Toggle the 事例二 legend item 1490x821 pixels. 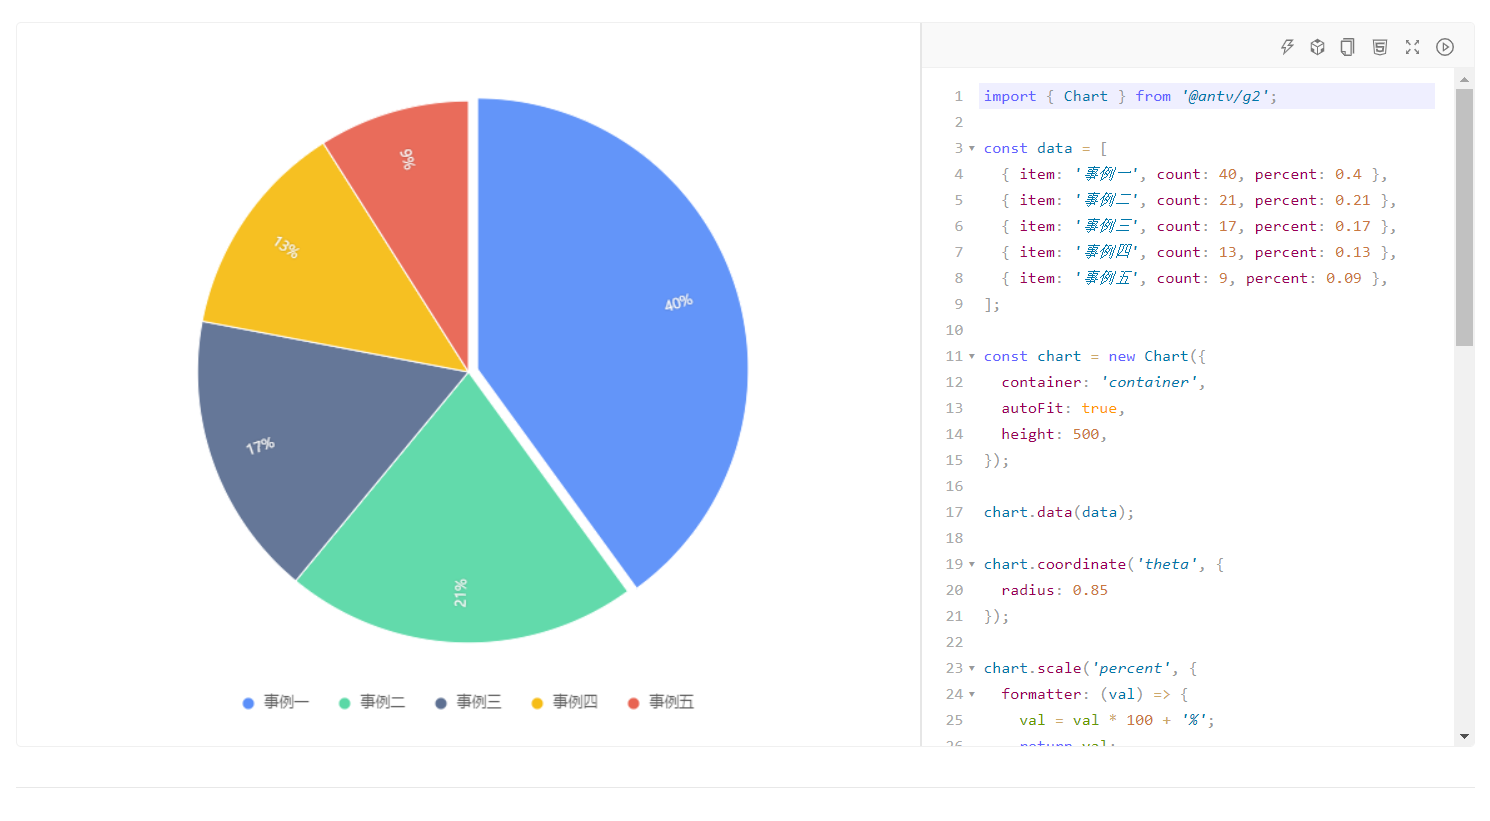pyautogui.click(x=372, y=702)
